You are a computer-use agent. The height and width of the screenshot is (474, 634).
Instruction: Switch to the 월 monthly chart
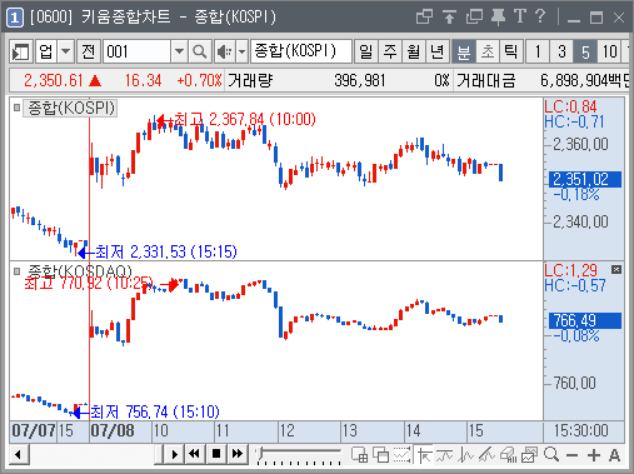pyautogui.click(x=414, y=51)
